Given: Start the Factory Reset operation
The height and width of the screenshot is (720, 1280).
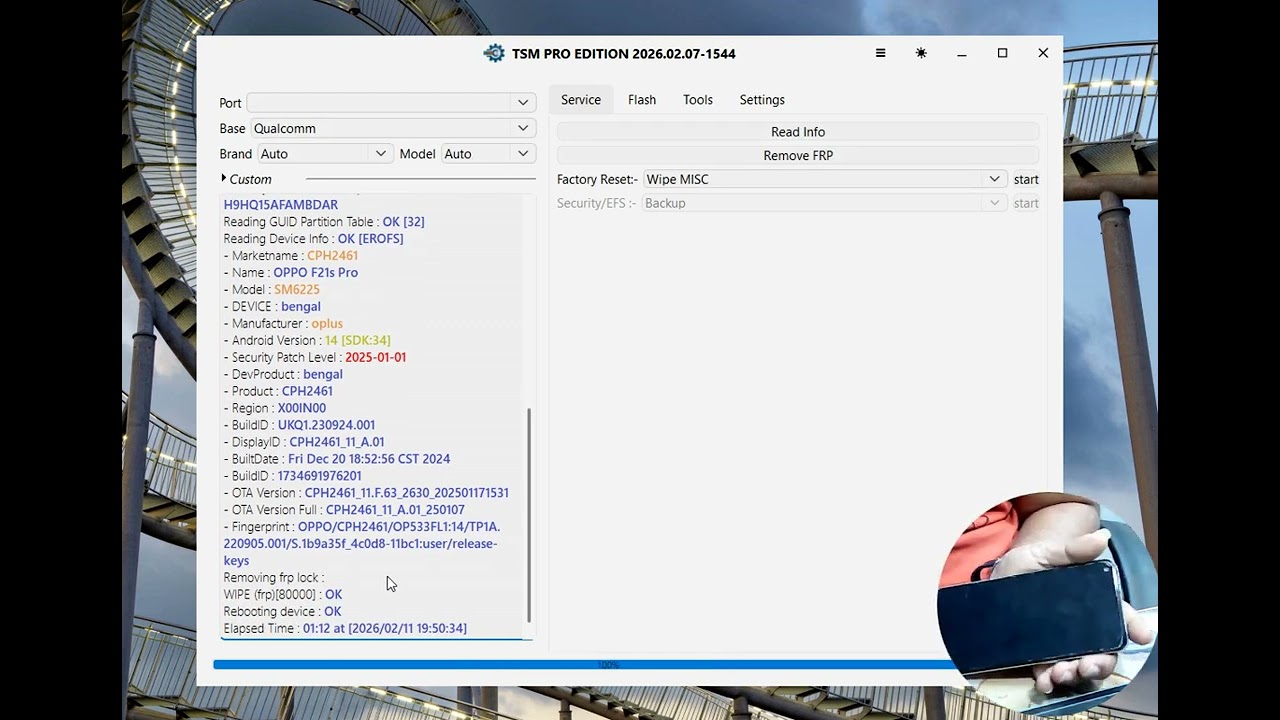Looking at the screenshot, I should click(x=1026, y=179).
